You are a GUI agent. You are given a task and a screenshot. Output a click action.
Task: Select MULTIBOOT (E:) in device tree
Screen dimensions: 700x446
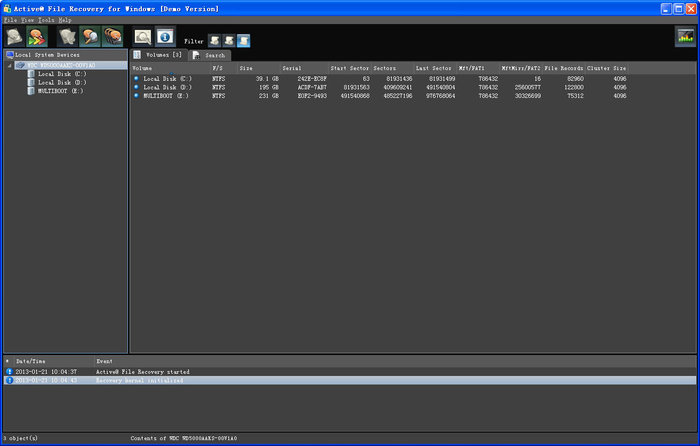(60, 91)
